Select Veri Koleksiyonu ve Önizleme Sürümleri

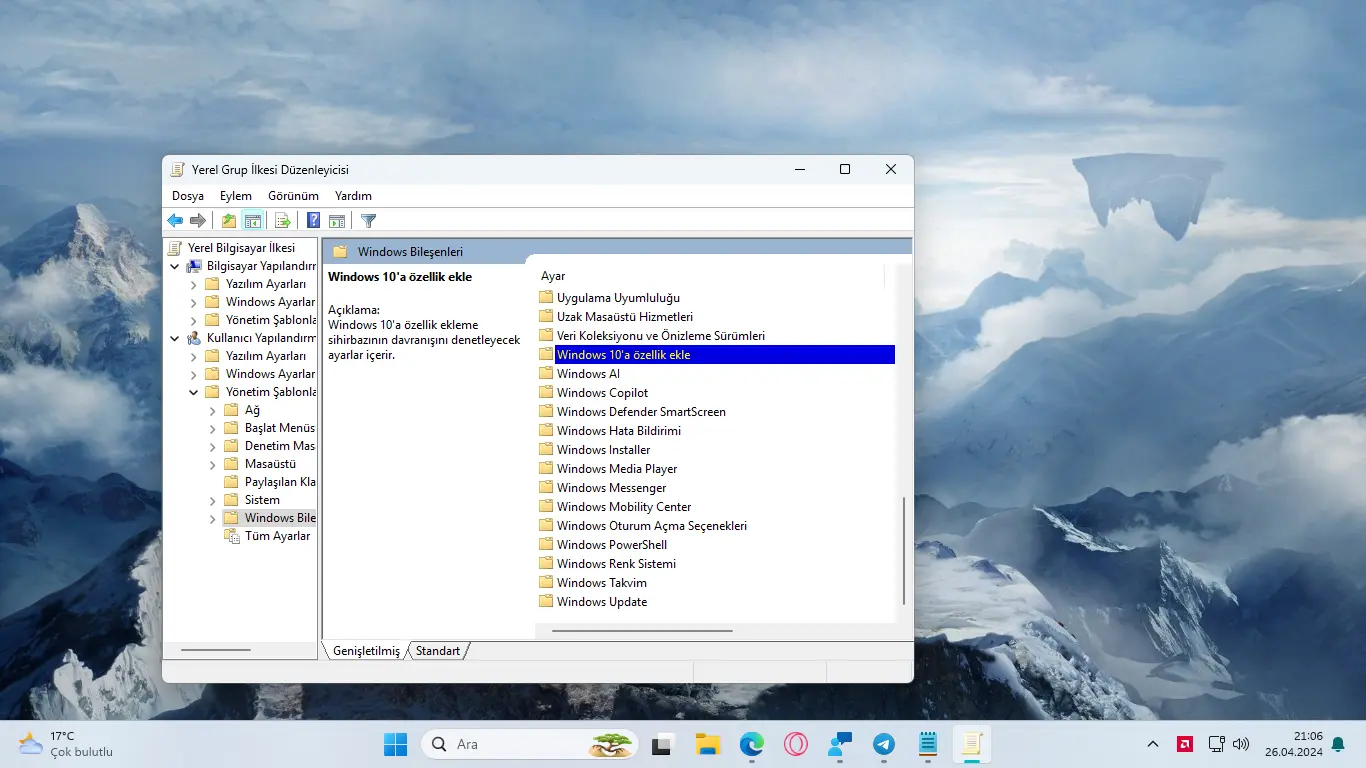pos(661,336)
